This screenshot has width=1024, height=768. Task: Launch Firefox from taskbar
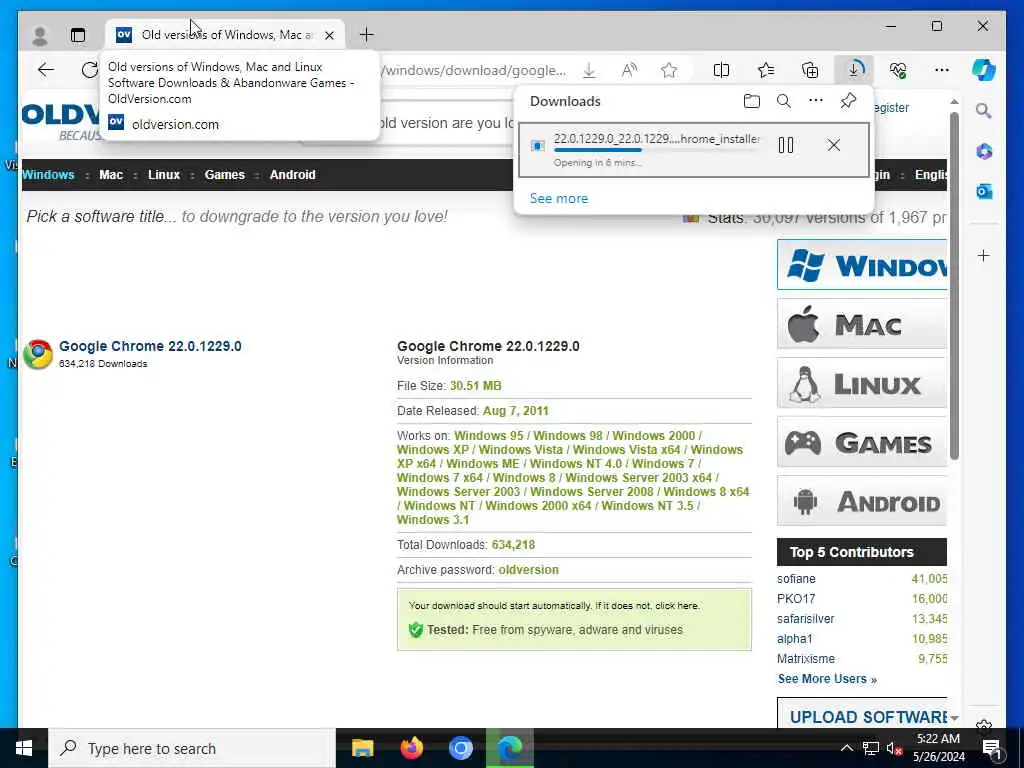411,748
